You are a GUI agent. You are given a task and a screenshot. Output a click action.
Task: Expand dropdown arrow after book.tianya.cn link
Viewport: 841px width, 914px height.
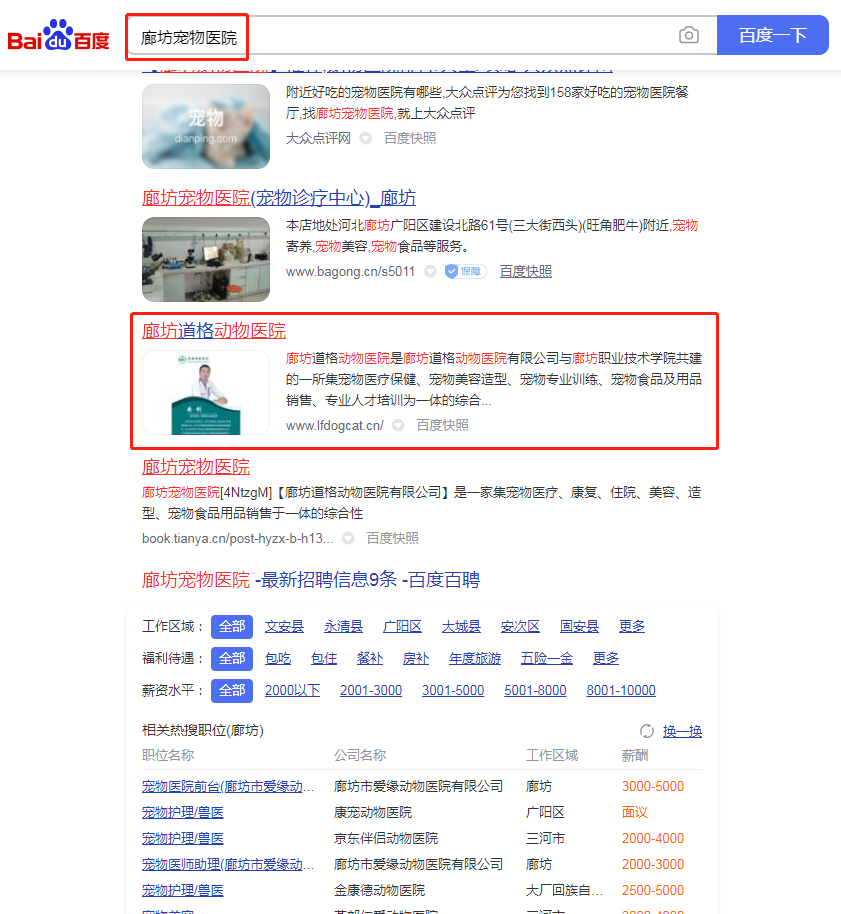(x=348, y=539)
